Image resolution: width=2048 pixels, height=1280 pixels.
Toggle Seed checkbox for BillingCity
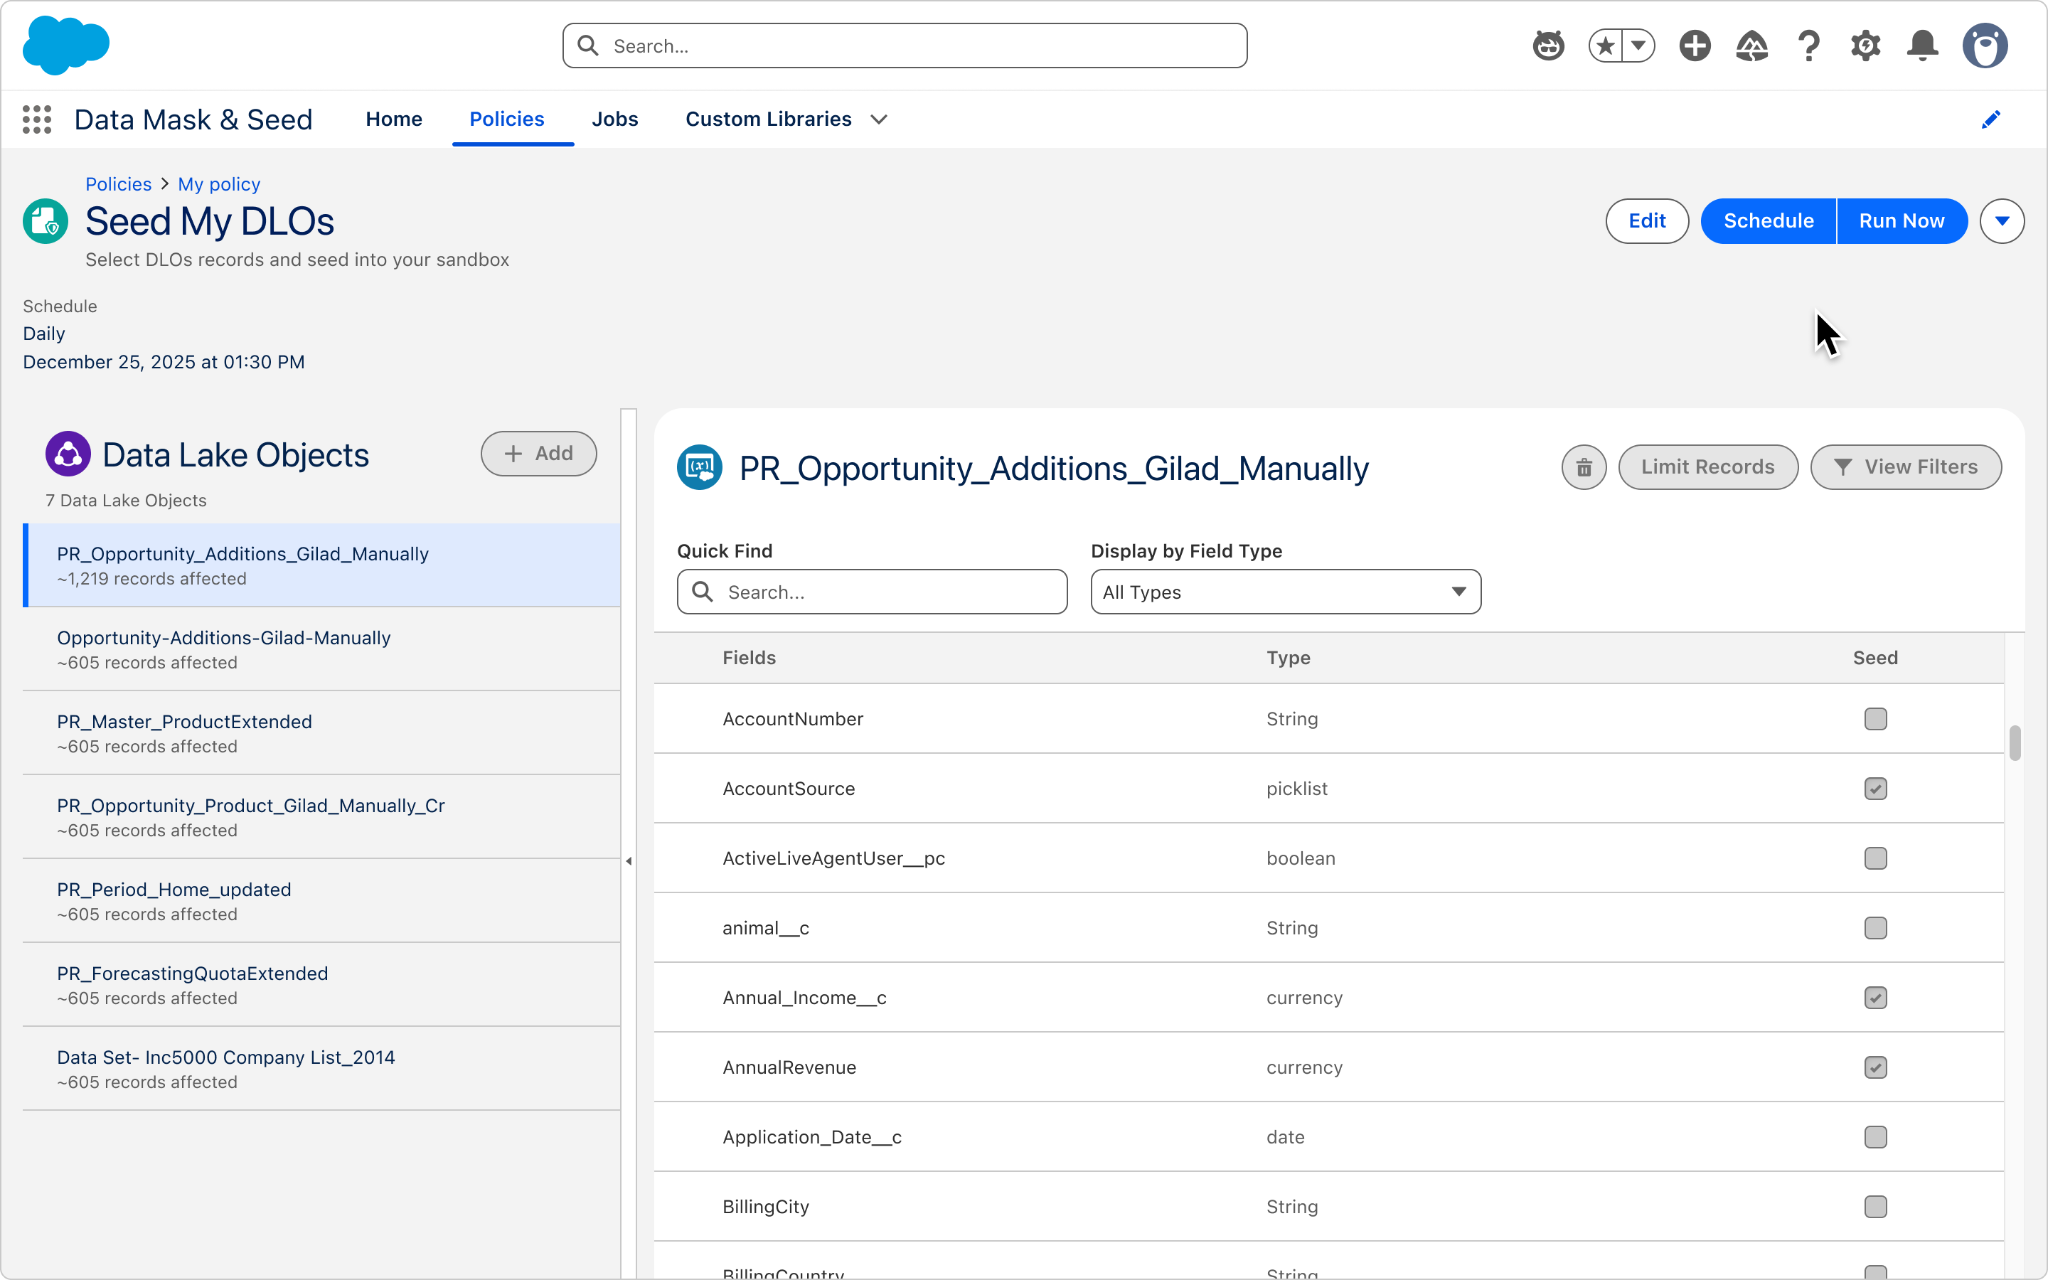(1875, 1207)
